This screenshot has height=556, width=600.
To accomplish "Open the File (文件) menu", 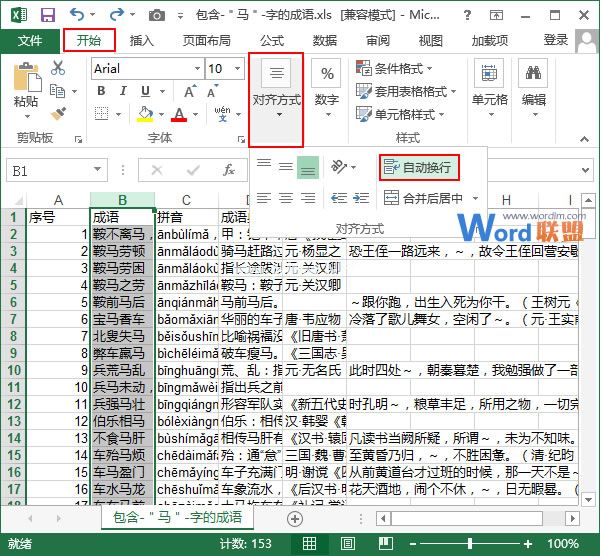I will coord(30,41).
